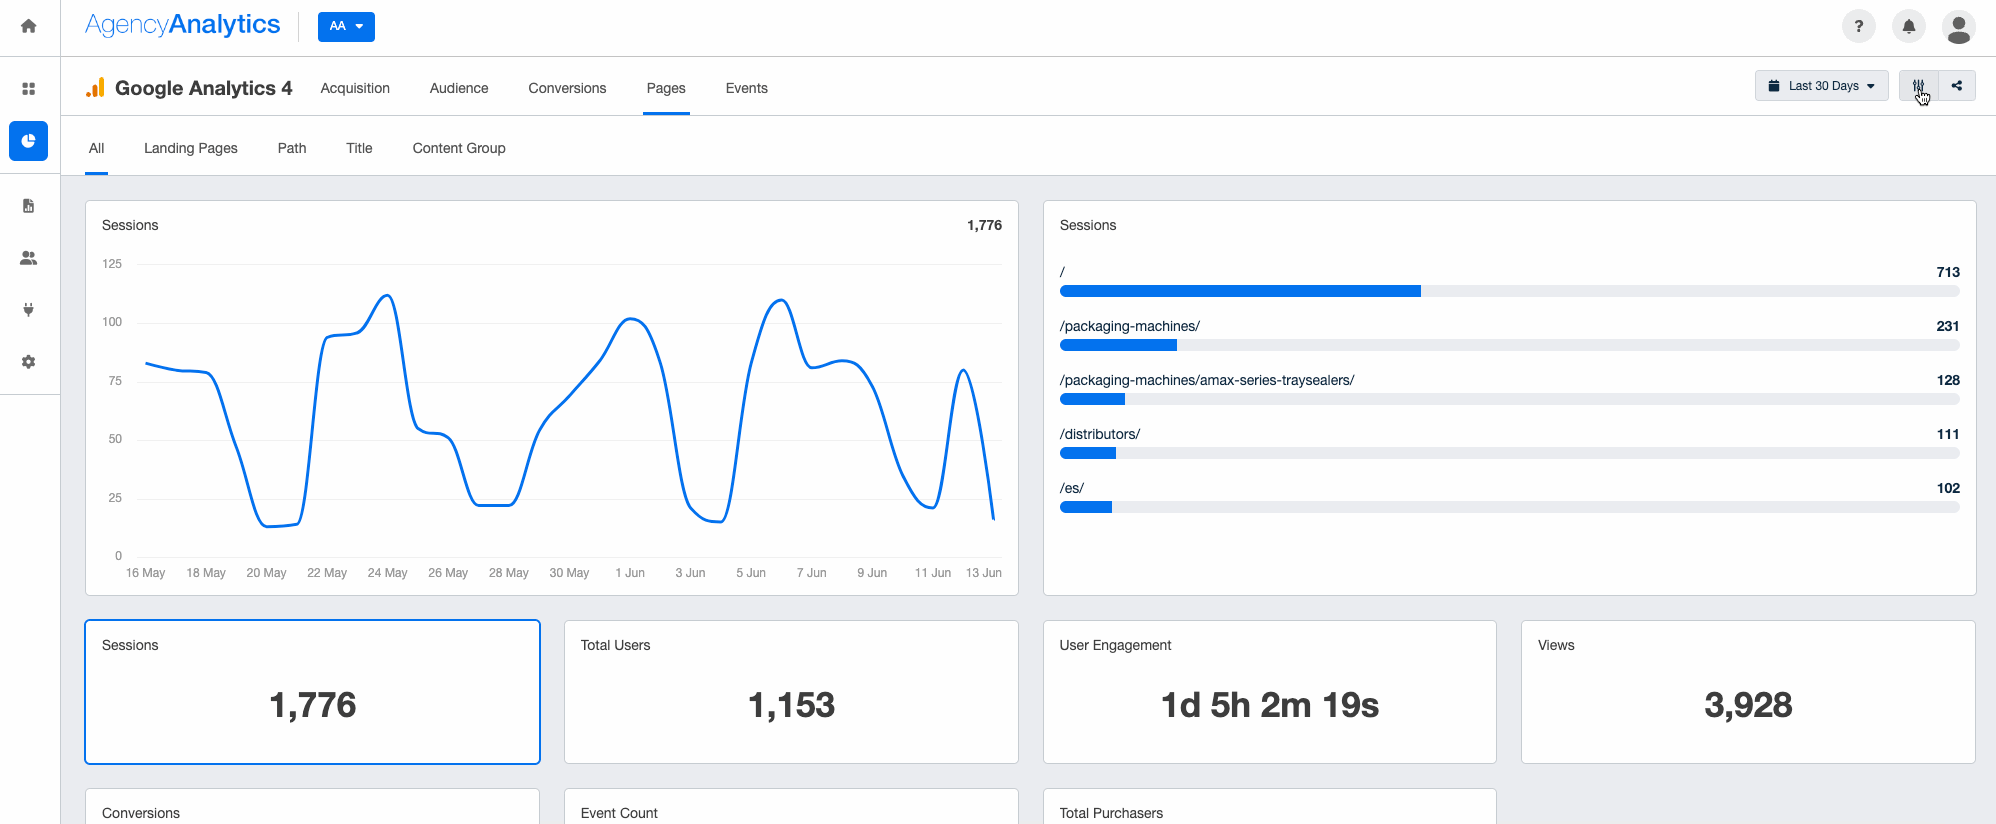Open the filter settings sliders icon

pos(1918,86)
